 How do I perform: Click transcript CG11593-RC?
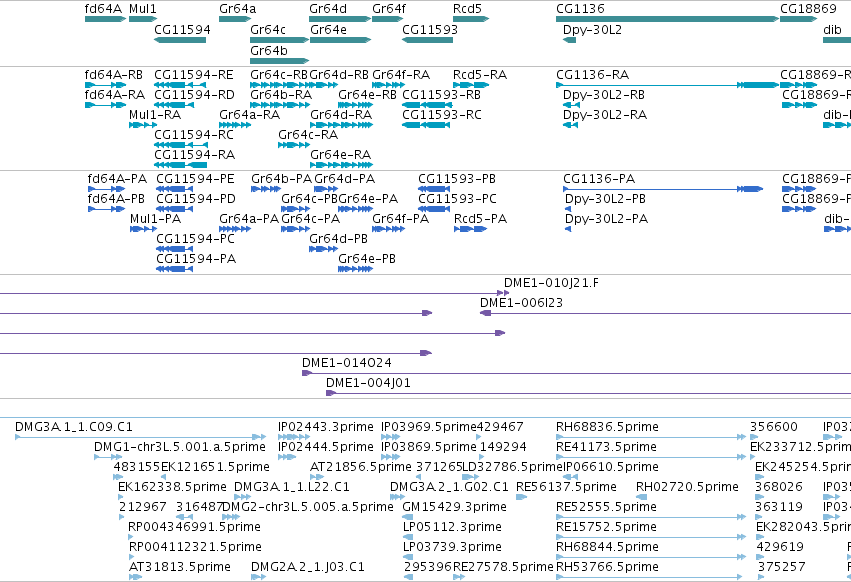tap(426, 125)
